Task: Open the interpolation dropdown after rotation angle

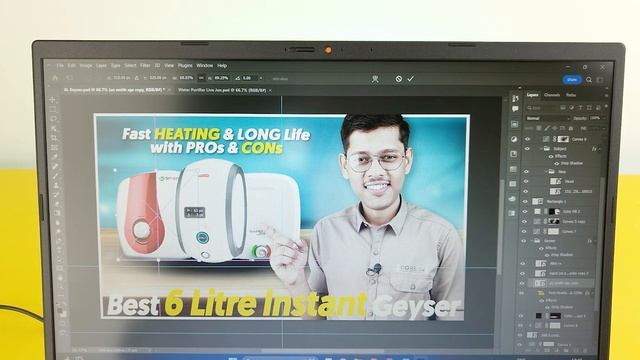Action: [261, 78]
